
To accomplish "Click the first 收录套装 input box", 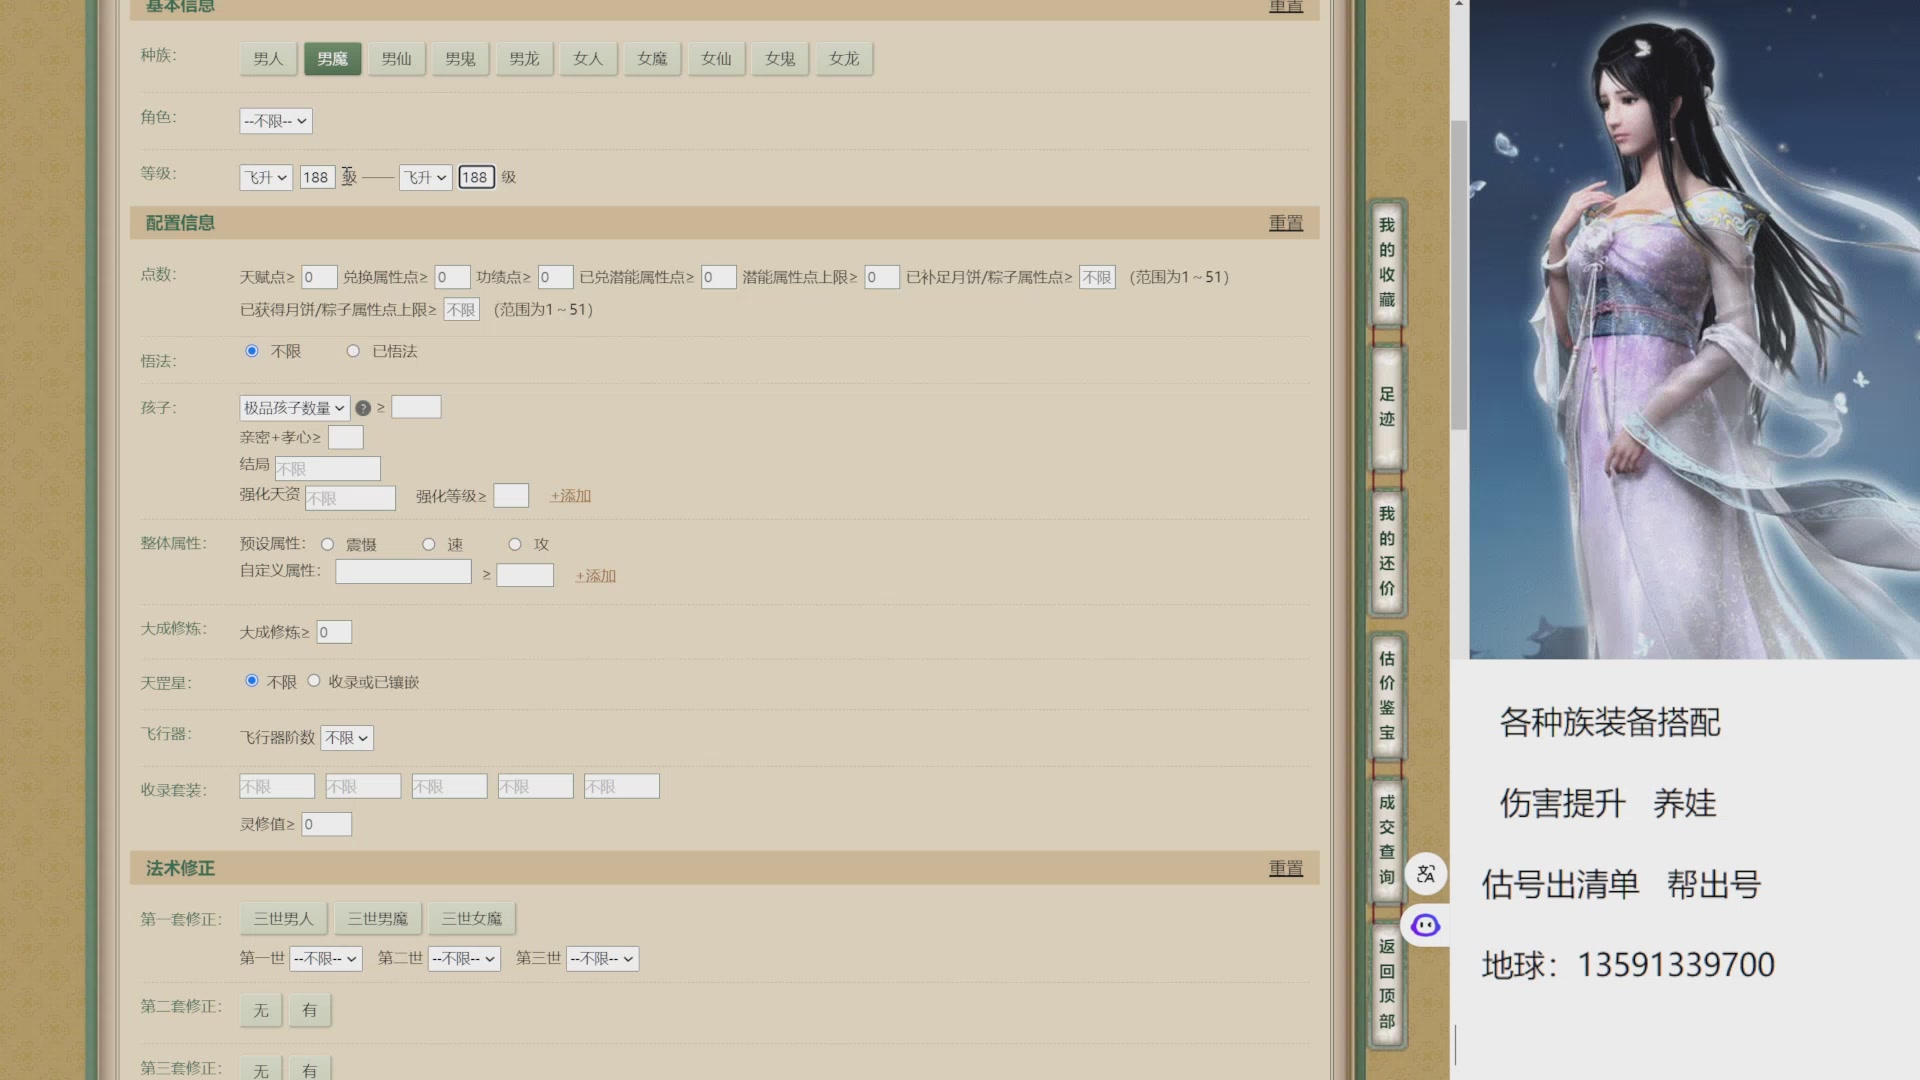I will pos(277,787).
